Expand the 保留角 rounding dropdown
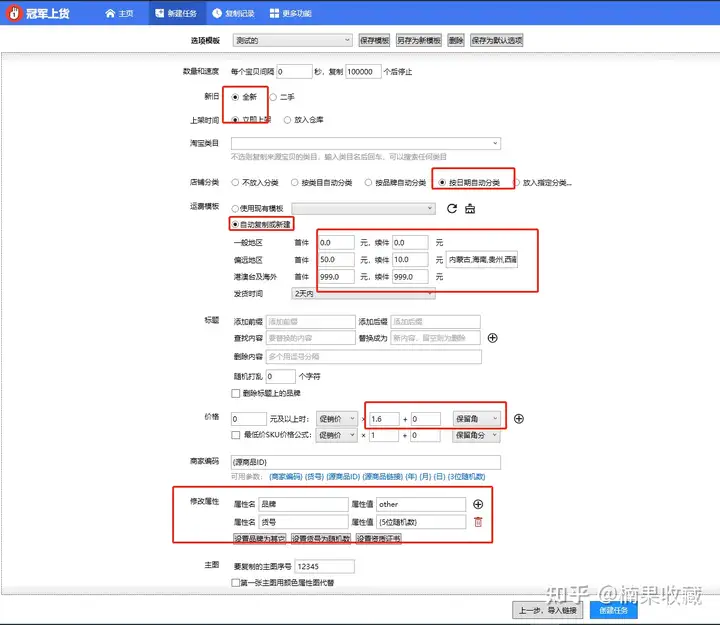The width and height of the screenshot is (720, 625). pyautogui.click(x=476, y=419)
